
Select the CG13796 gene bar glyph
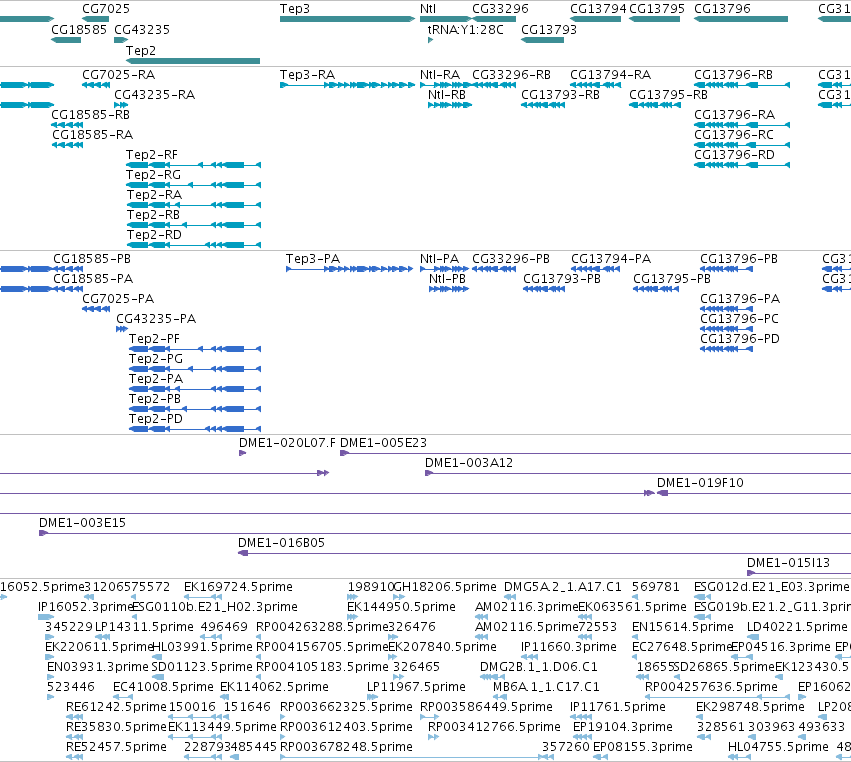pos(741,19)
